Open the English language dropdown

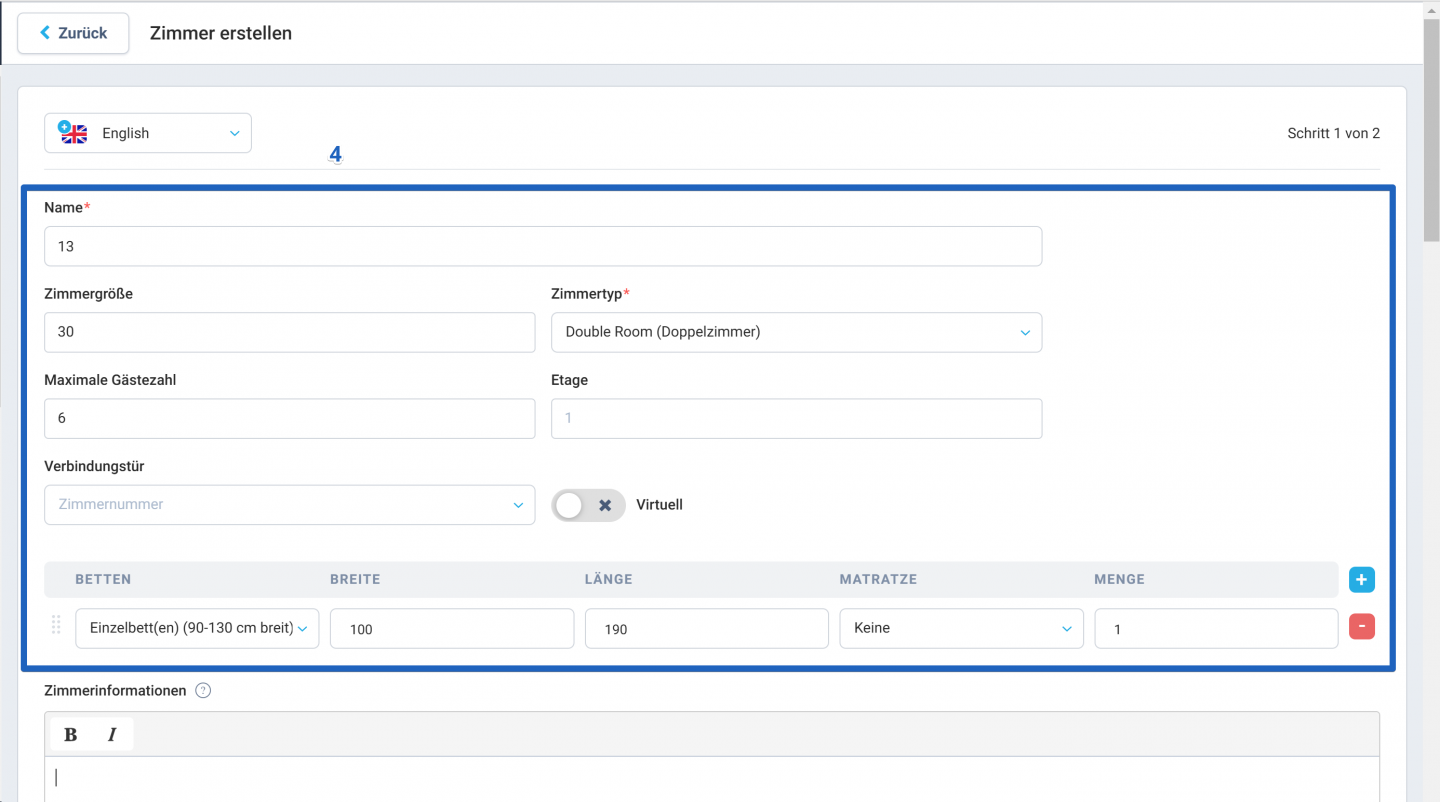point(148,133)
